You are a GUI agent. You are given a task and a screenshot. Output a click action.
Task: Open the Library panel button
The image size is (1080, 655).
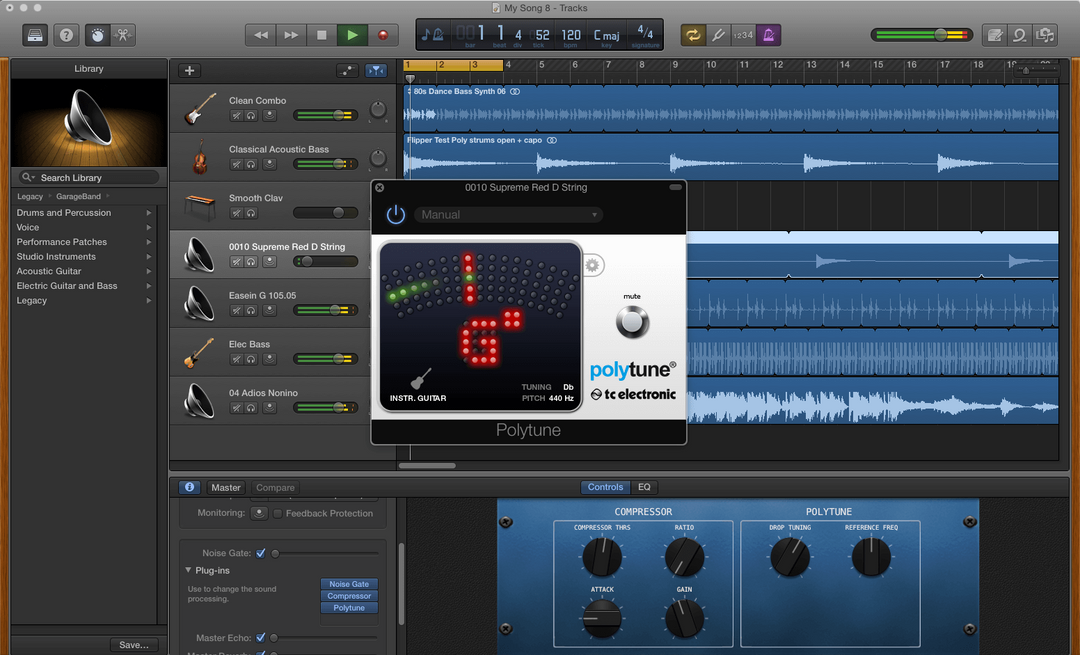click(35, 34)
